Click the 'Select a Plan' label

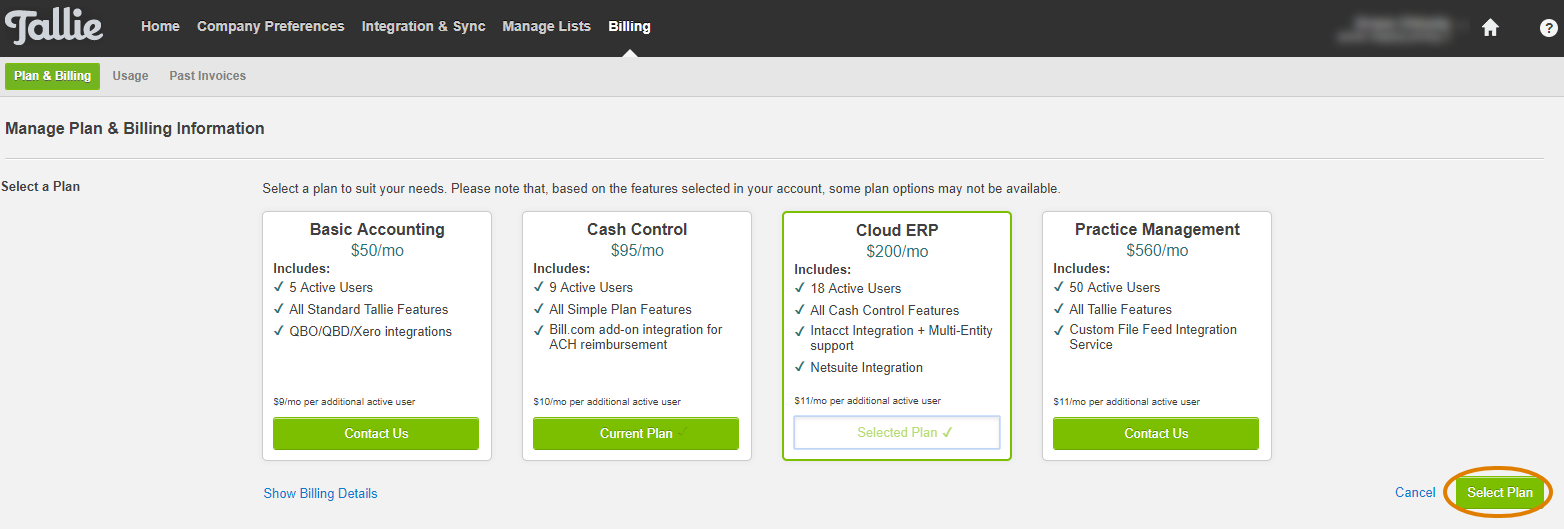[41, 187]
